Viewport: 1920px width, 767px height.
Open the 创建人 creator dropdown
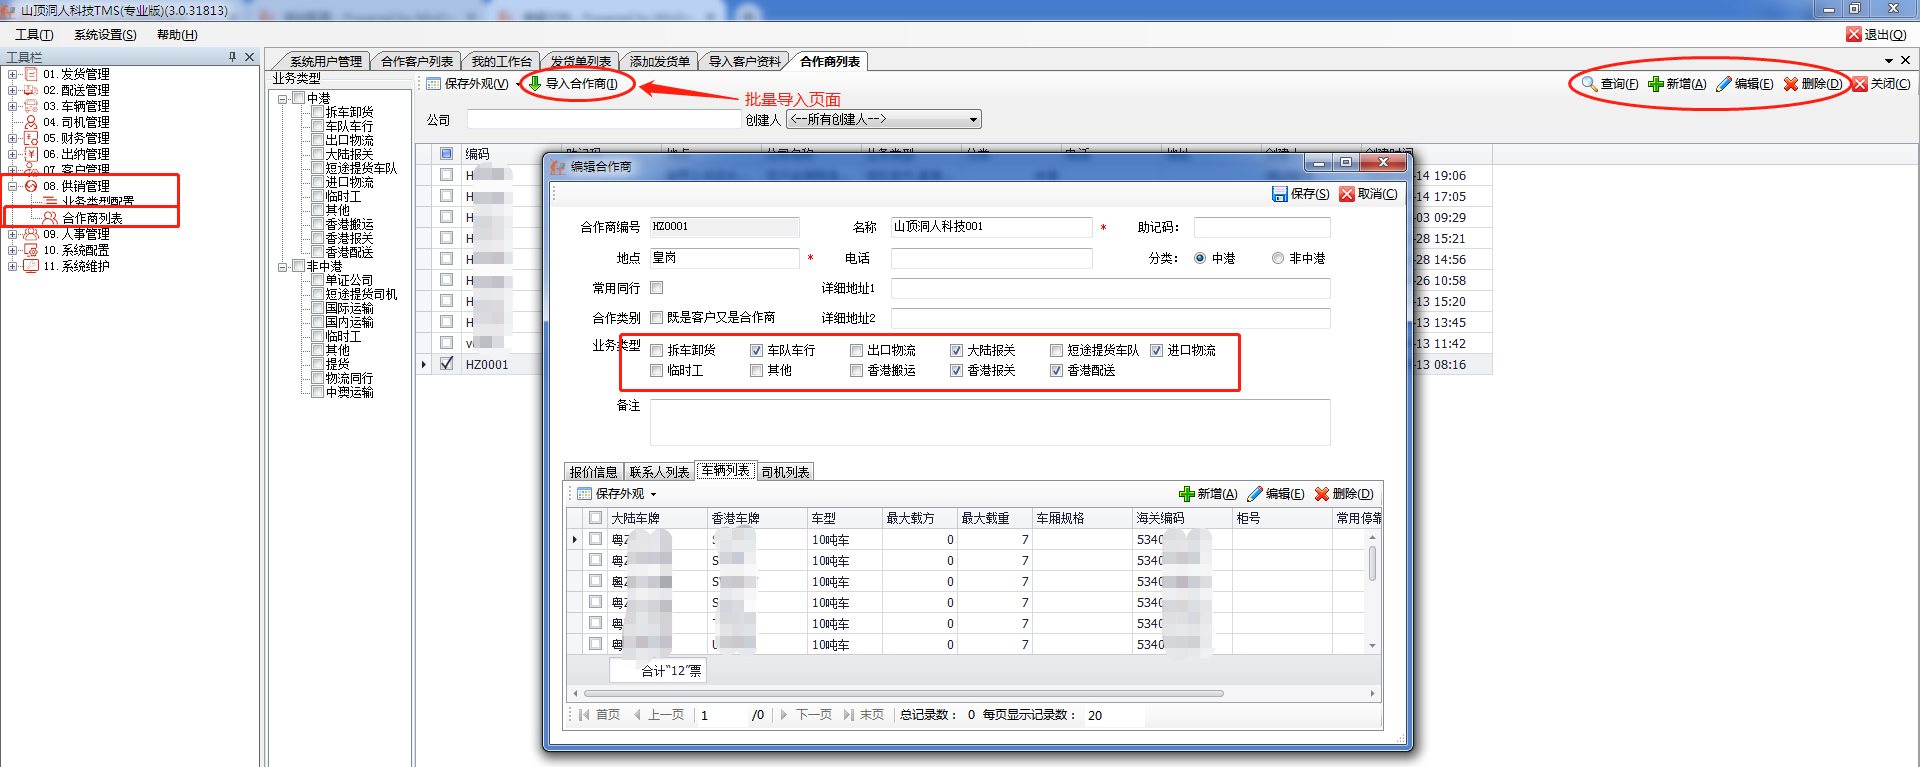(x=973, y=120)
